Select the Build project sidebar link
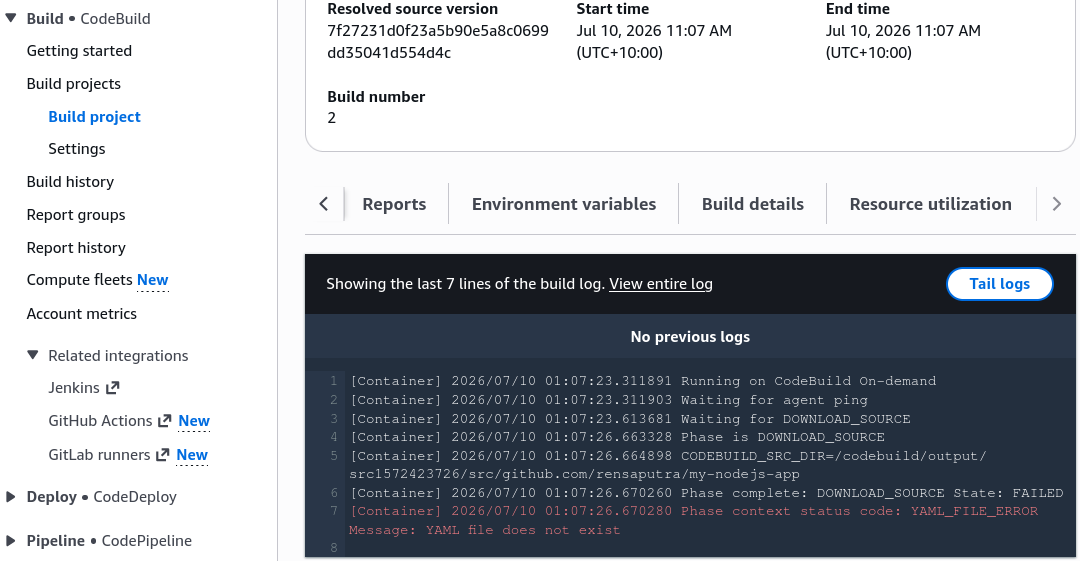The height and width of the screenshot is (561, 1080). pyautogui.click(x=94, y=116)
